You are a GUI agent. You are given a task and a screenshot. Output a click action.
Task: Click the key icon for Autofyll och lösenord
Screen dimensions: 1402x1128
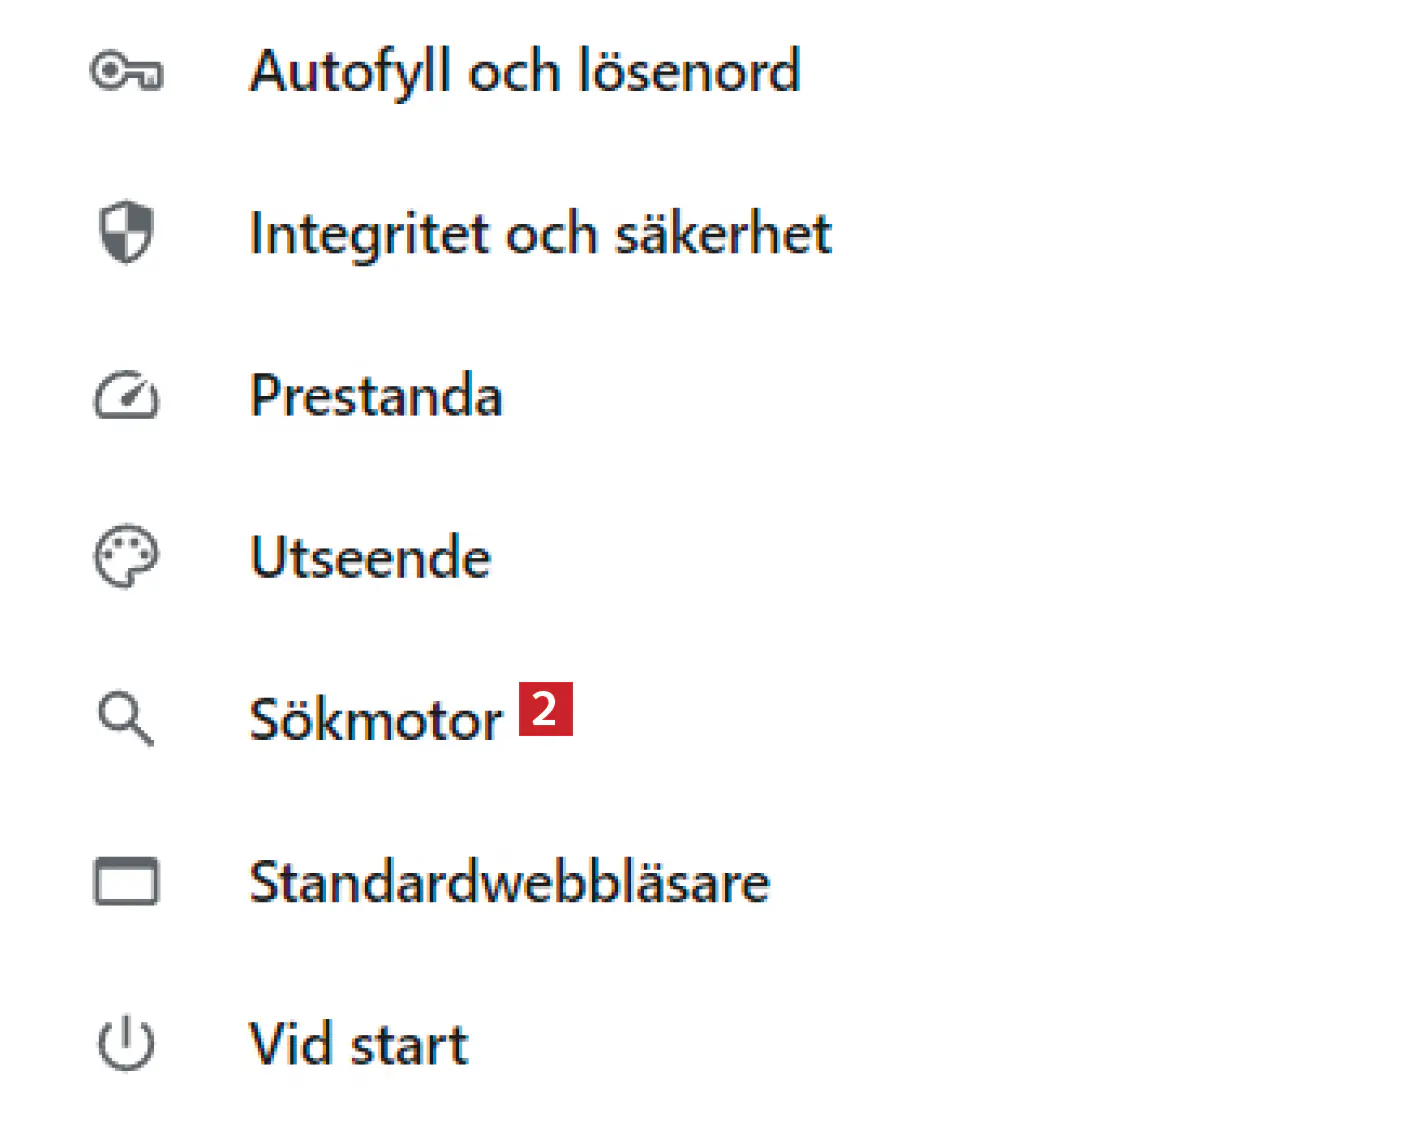point(126,72)
